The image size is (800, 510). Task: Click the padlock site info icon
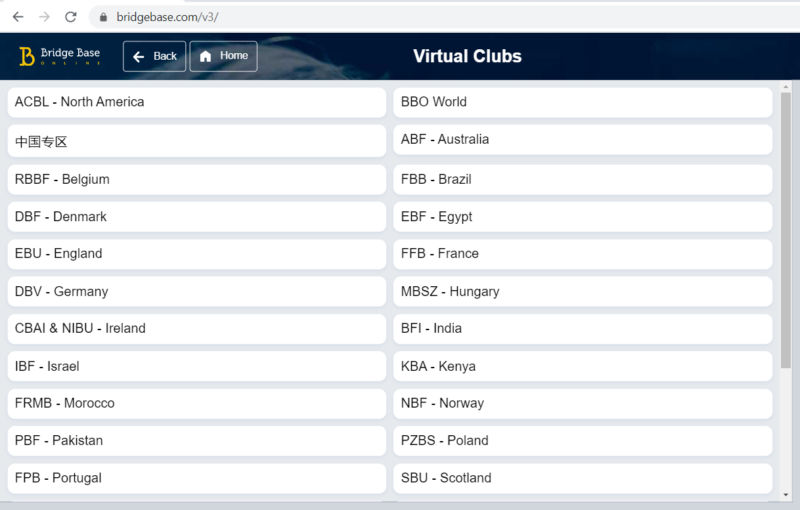pos(104,17)
